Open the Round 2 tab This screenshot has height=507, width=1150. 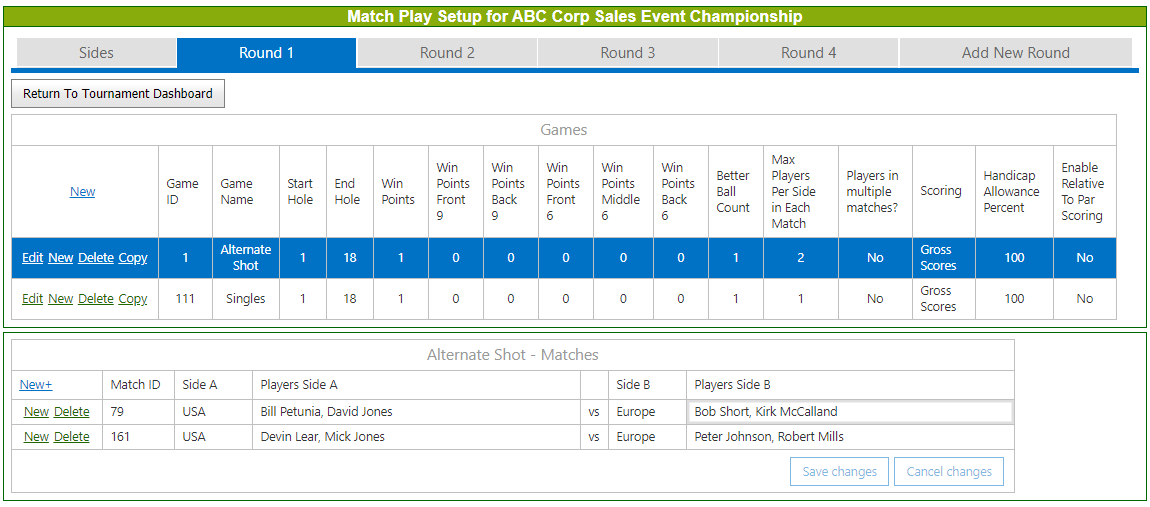coord(447,53)
